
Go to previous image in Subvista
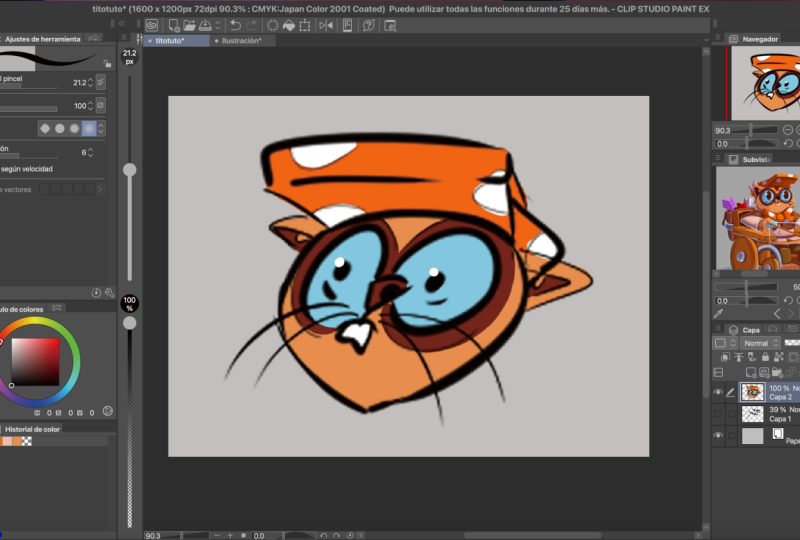pyautogui.click(x=777, y=313)
